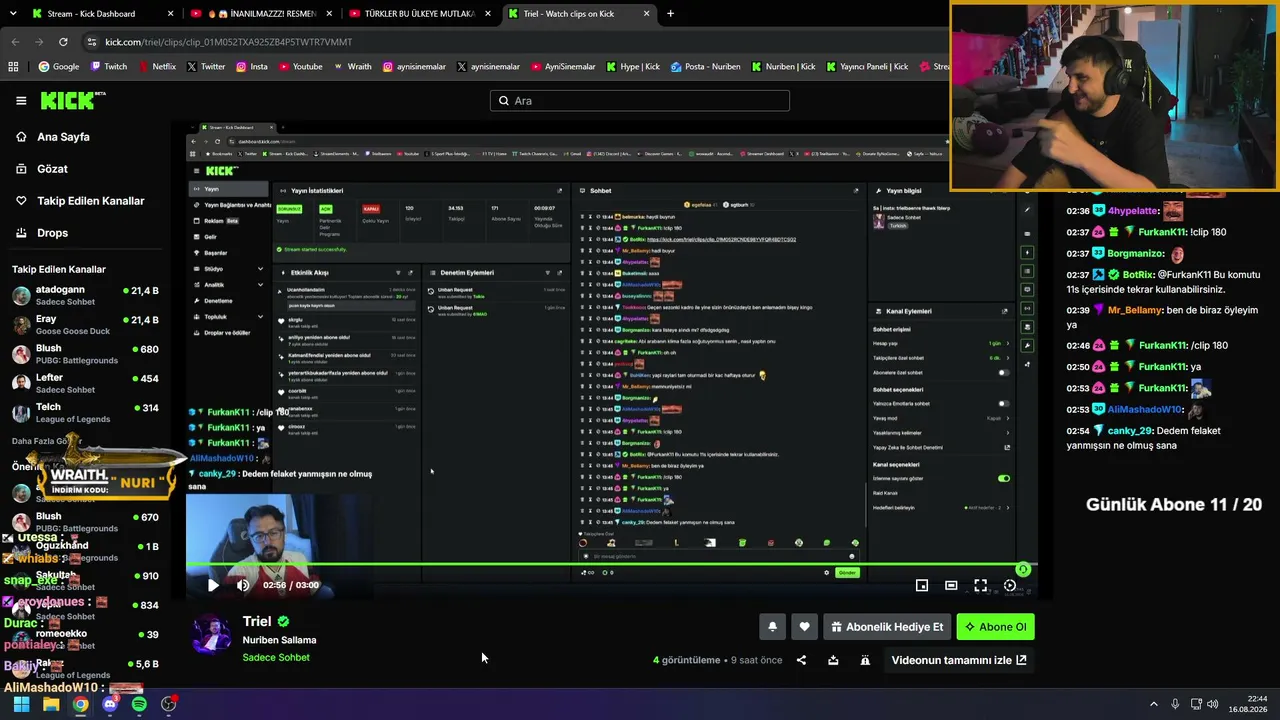Download the clip
This screenshot has width=1280, height=720.
[x=833, y=660]
